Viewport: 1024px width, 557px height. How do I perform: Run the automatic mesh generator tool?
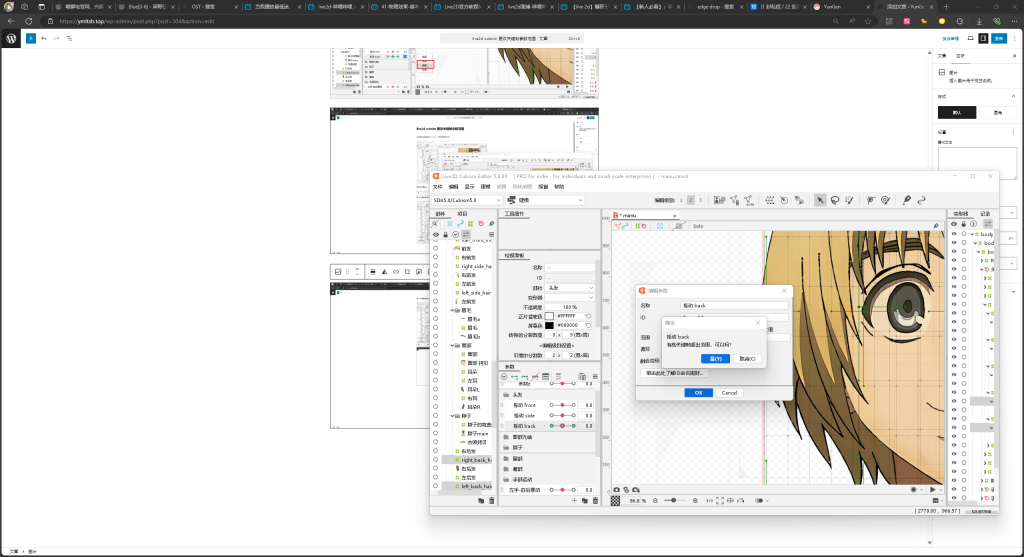coord(749,200)
